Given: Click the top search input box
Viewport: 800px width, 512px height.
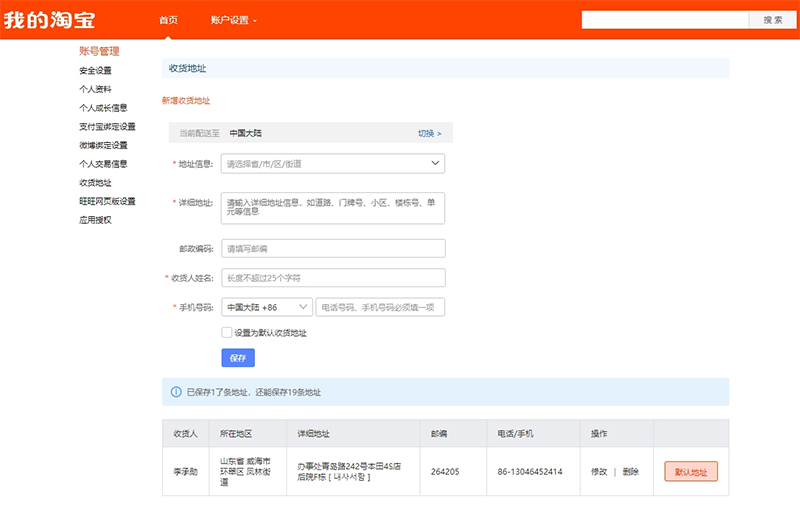Looking at the screenshot, I should click(665, 20).
